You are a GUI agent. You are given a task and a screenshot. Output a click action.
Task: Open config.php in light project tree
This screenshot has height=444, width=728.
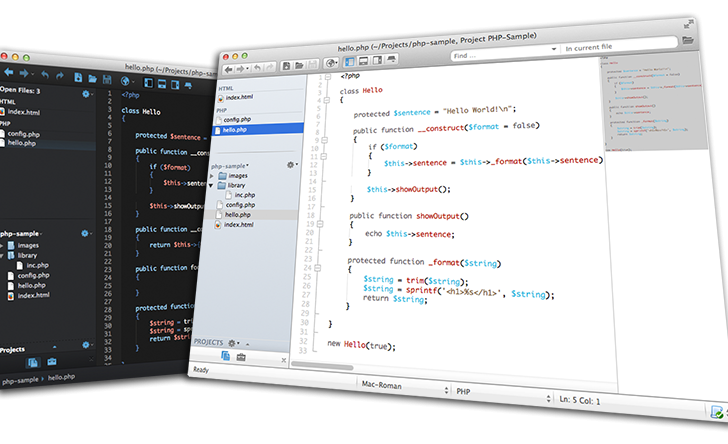(x=240, y=204)
